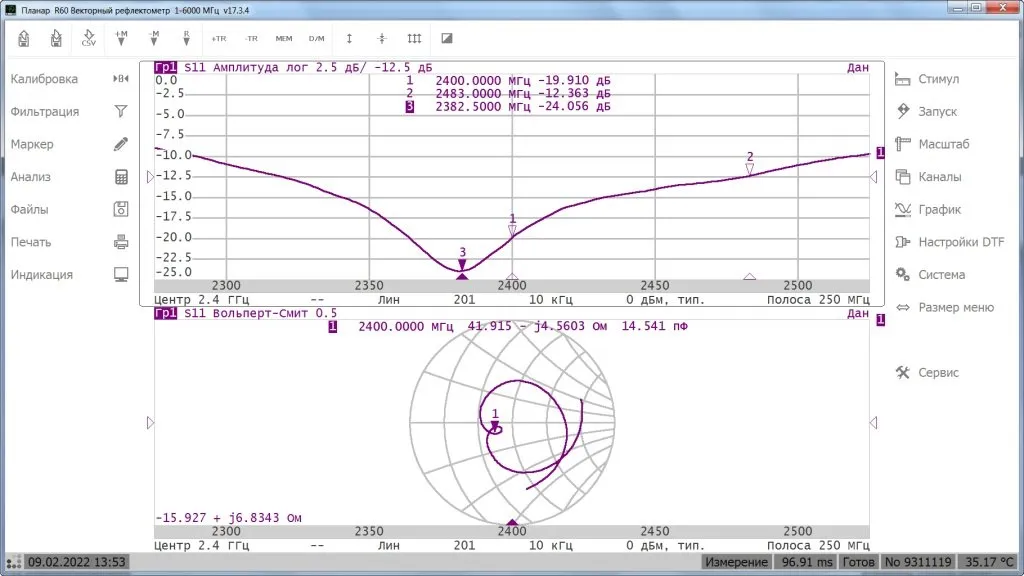This screenshot has height=576, width=1024.
Task: Click the Smith chart readout 41.915 - j4.5603 Ом
Action: 537,326
